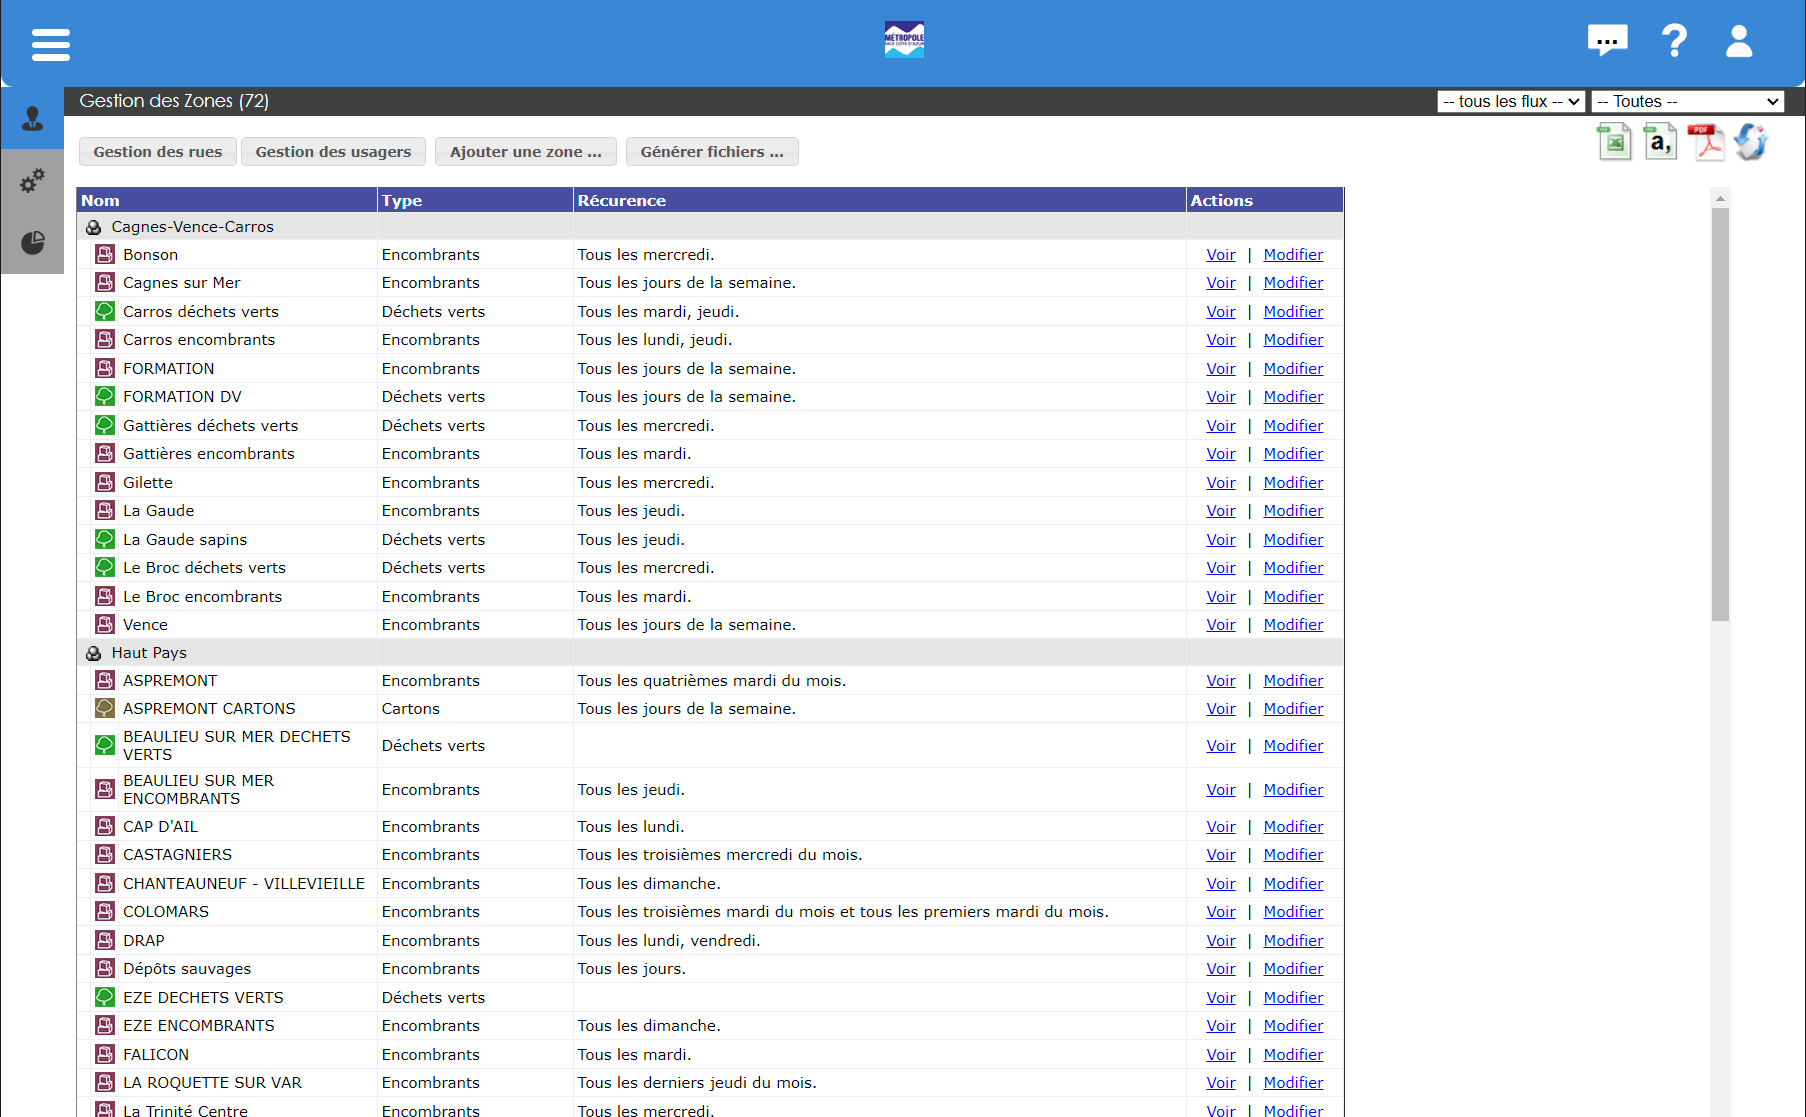The width and height of the screenshot is (1806, 1117).
Task: Click 'Modifier' for the Bonson zone
Action: click(x=1292, y=255)
